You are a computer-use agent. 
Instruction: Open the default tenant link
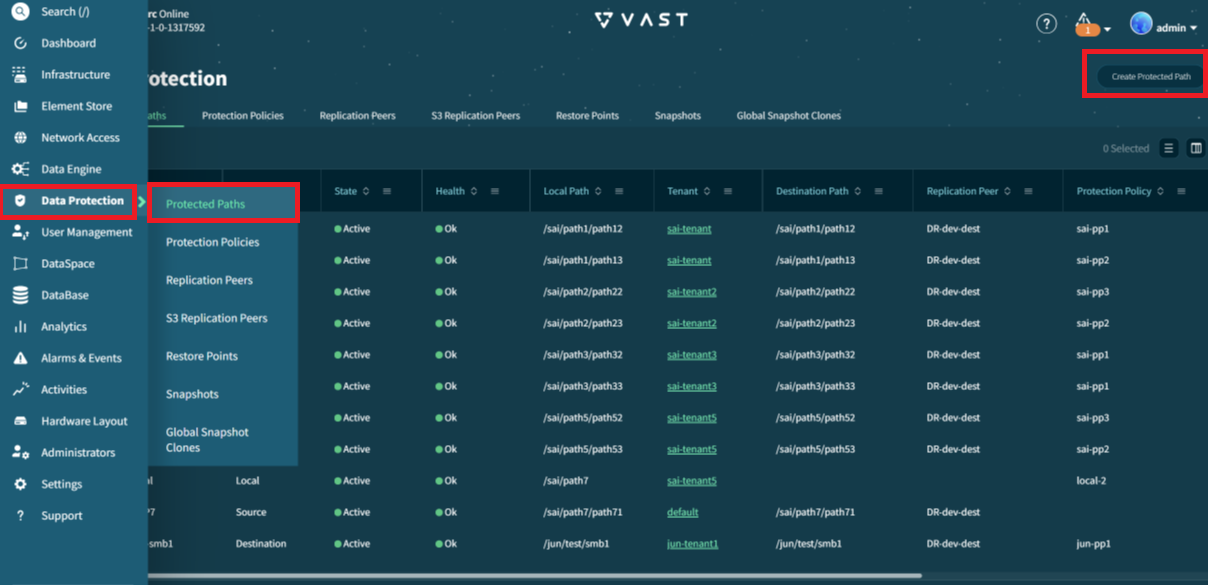click(x=683, y=512)
